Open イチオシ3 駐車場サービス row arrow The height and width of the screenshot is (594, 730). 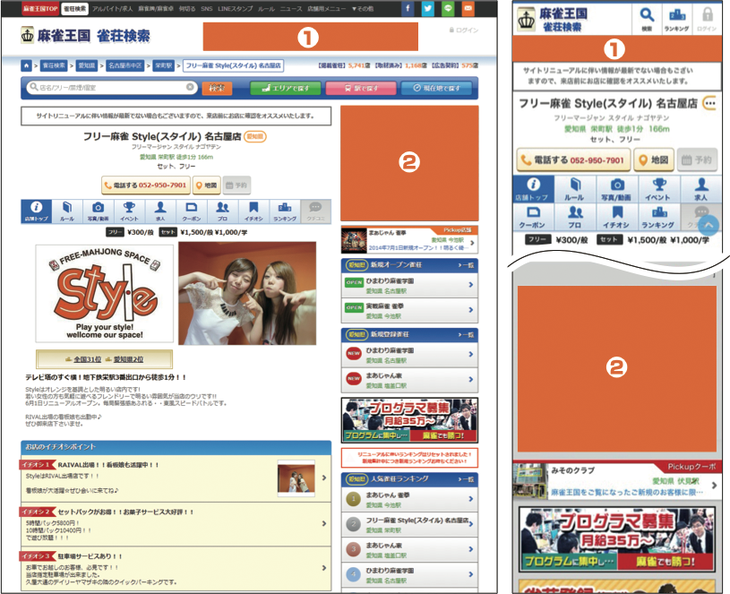click(324, 568)
